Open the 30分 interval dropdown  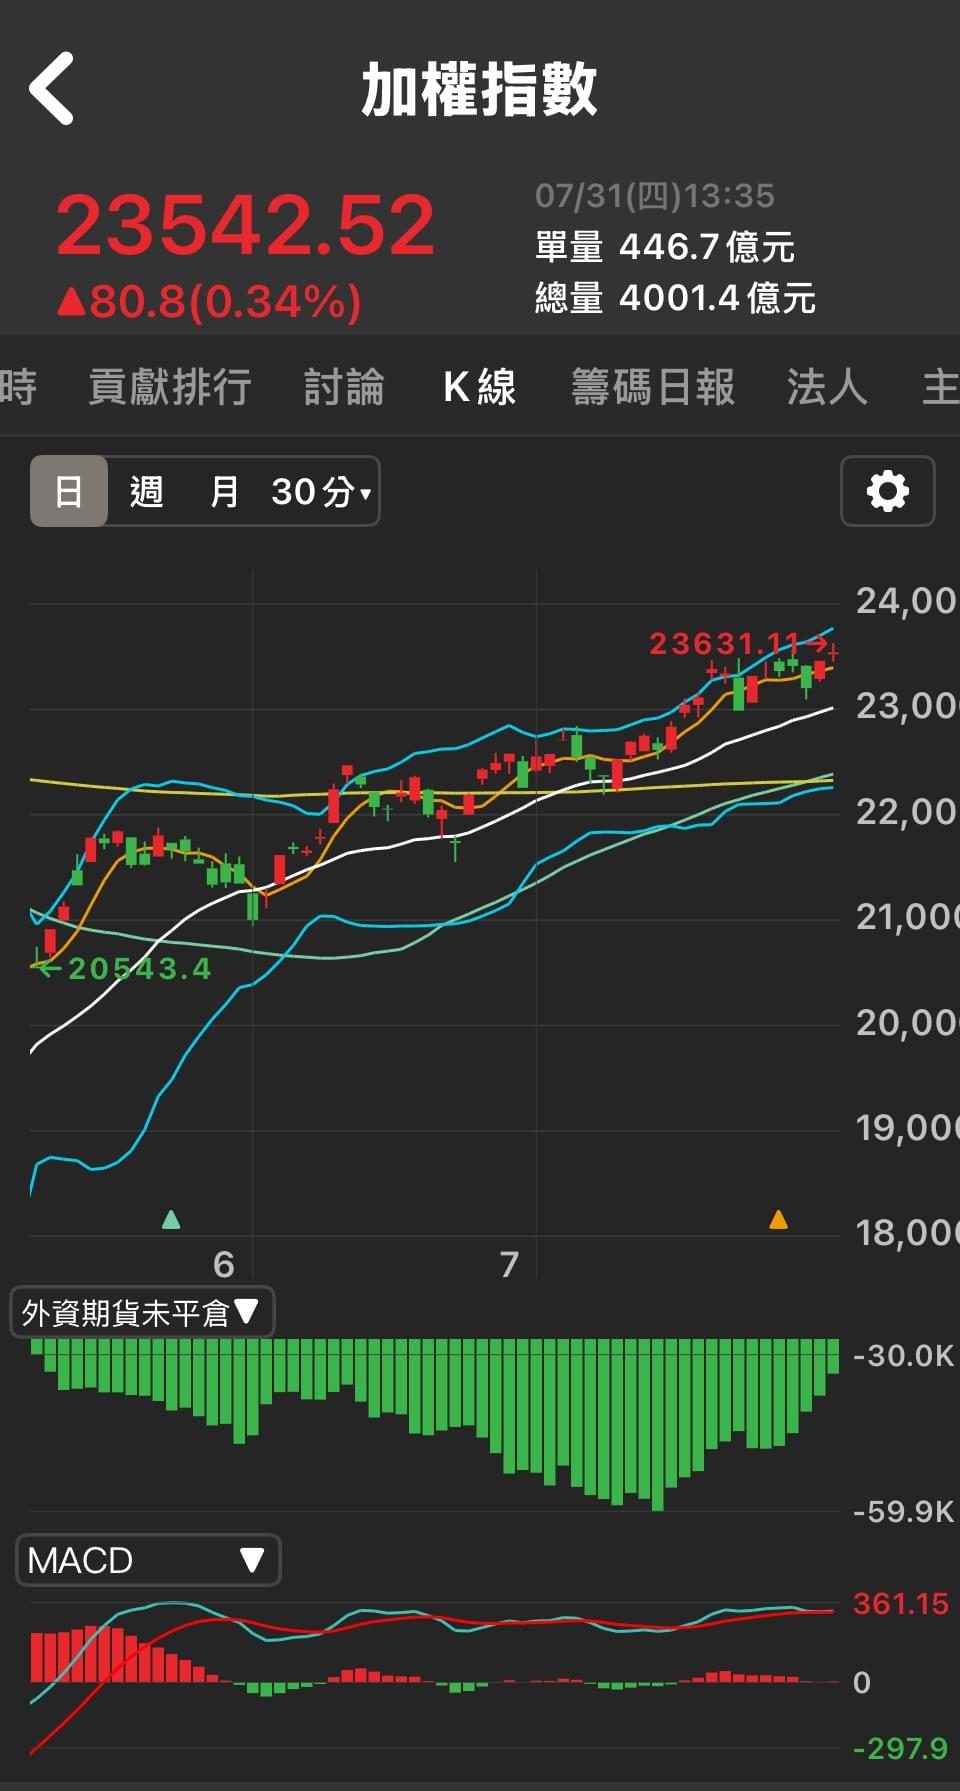[x=321, y=491]
